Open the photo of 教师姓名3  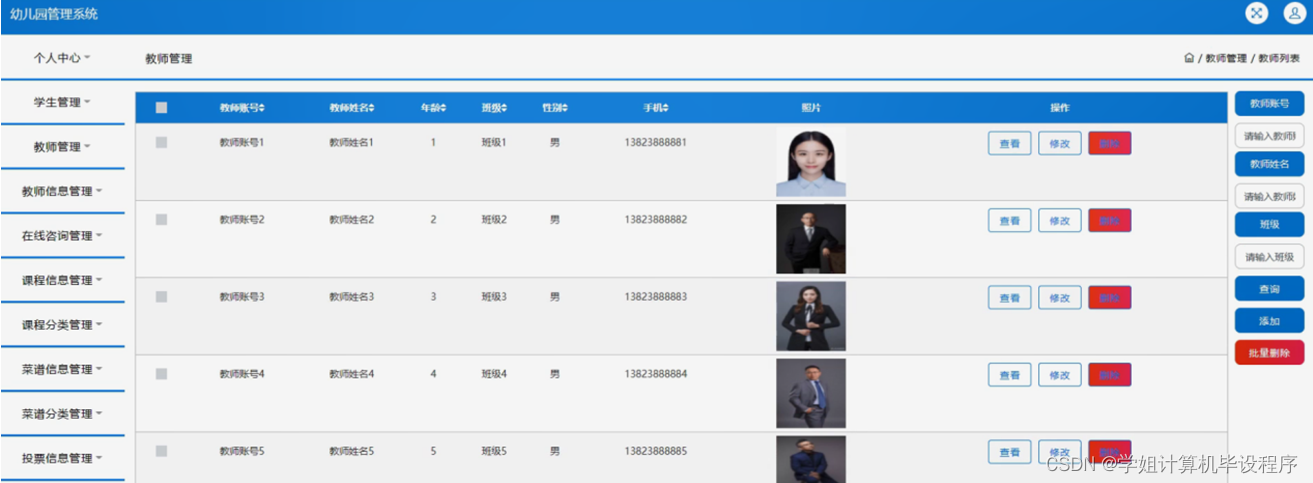(811, 316)
